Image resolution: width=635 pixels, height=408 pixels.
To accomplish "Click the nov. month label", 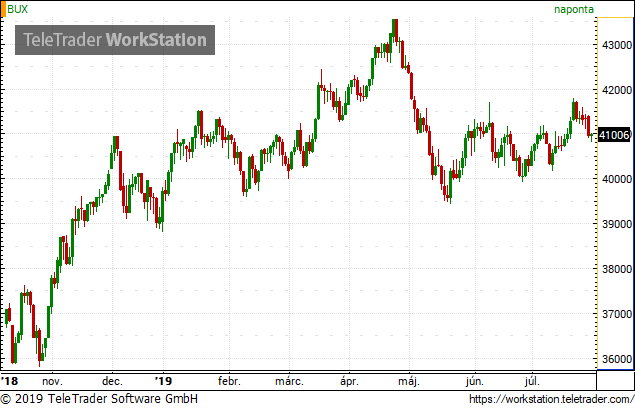I will pos(52,381).
